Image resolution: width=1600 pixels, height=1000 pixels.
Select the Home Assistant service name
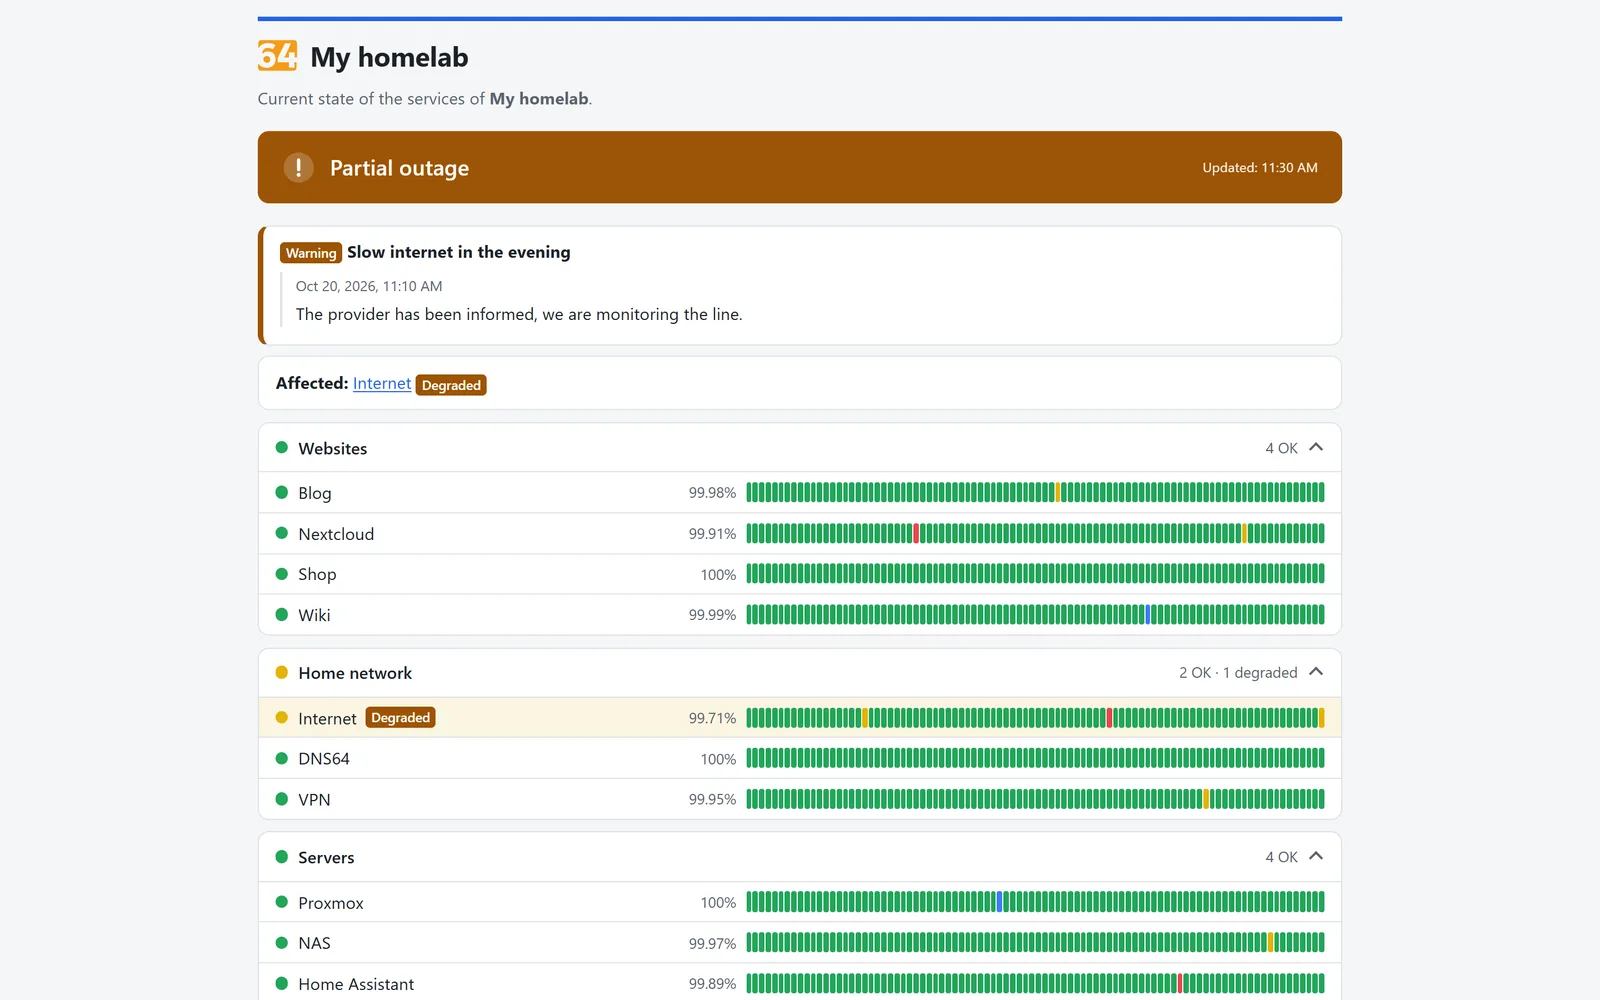point(356,984)
